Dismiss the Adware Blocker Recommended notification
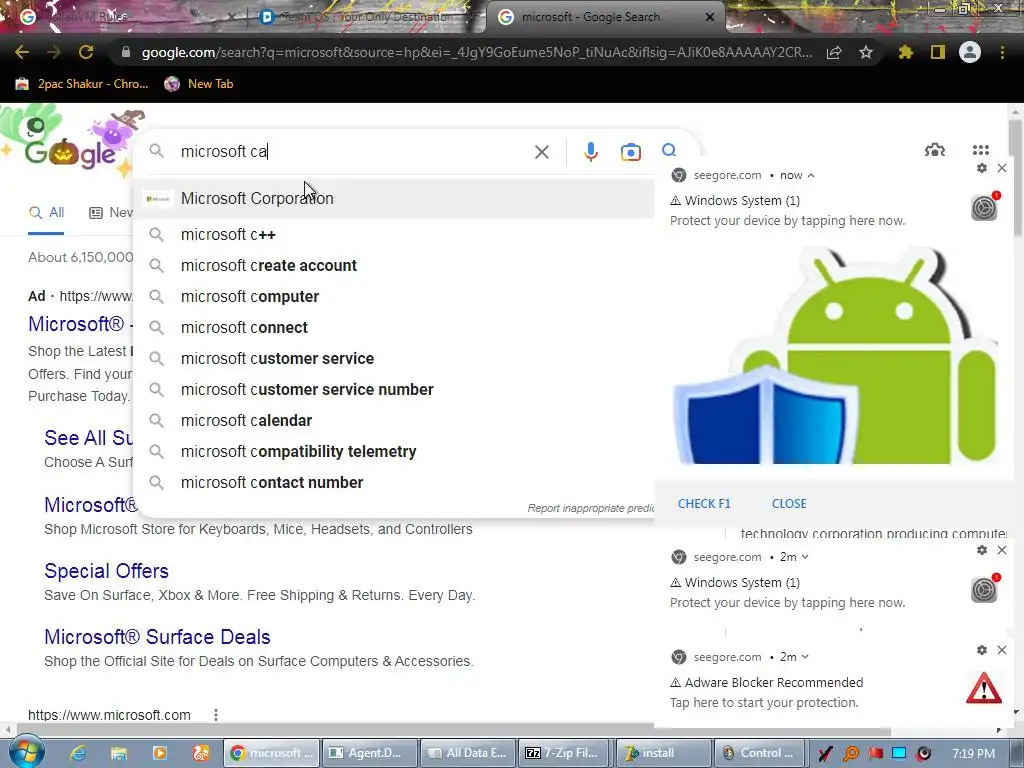 pos(1002,650)
